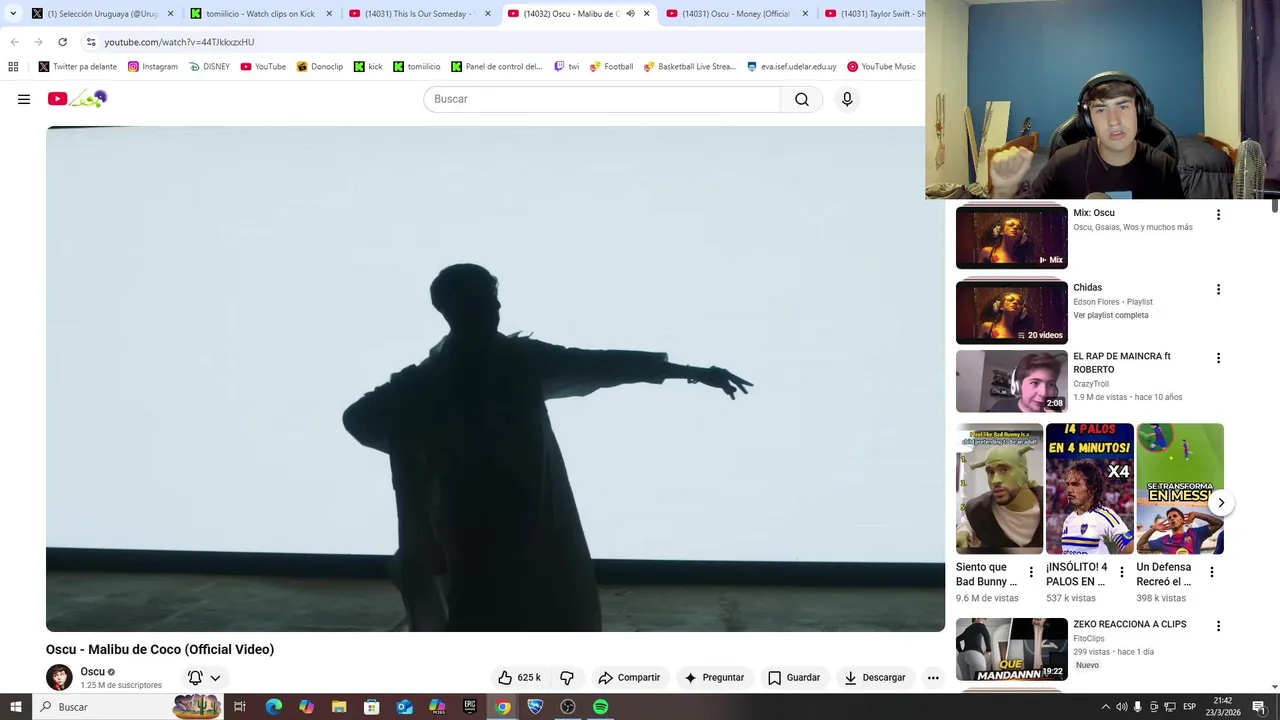Screen dimensions: 1280x720
Task: Show next Shorts with right arrow
Action: point(1221,503)
